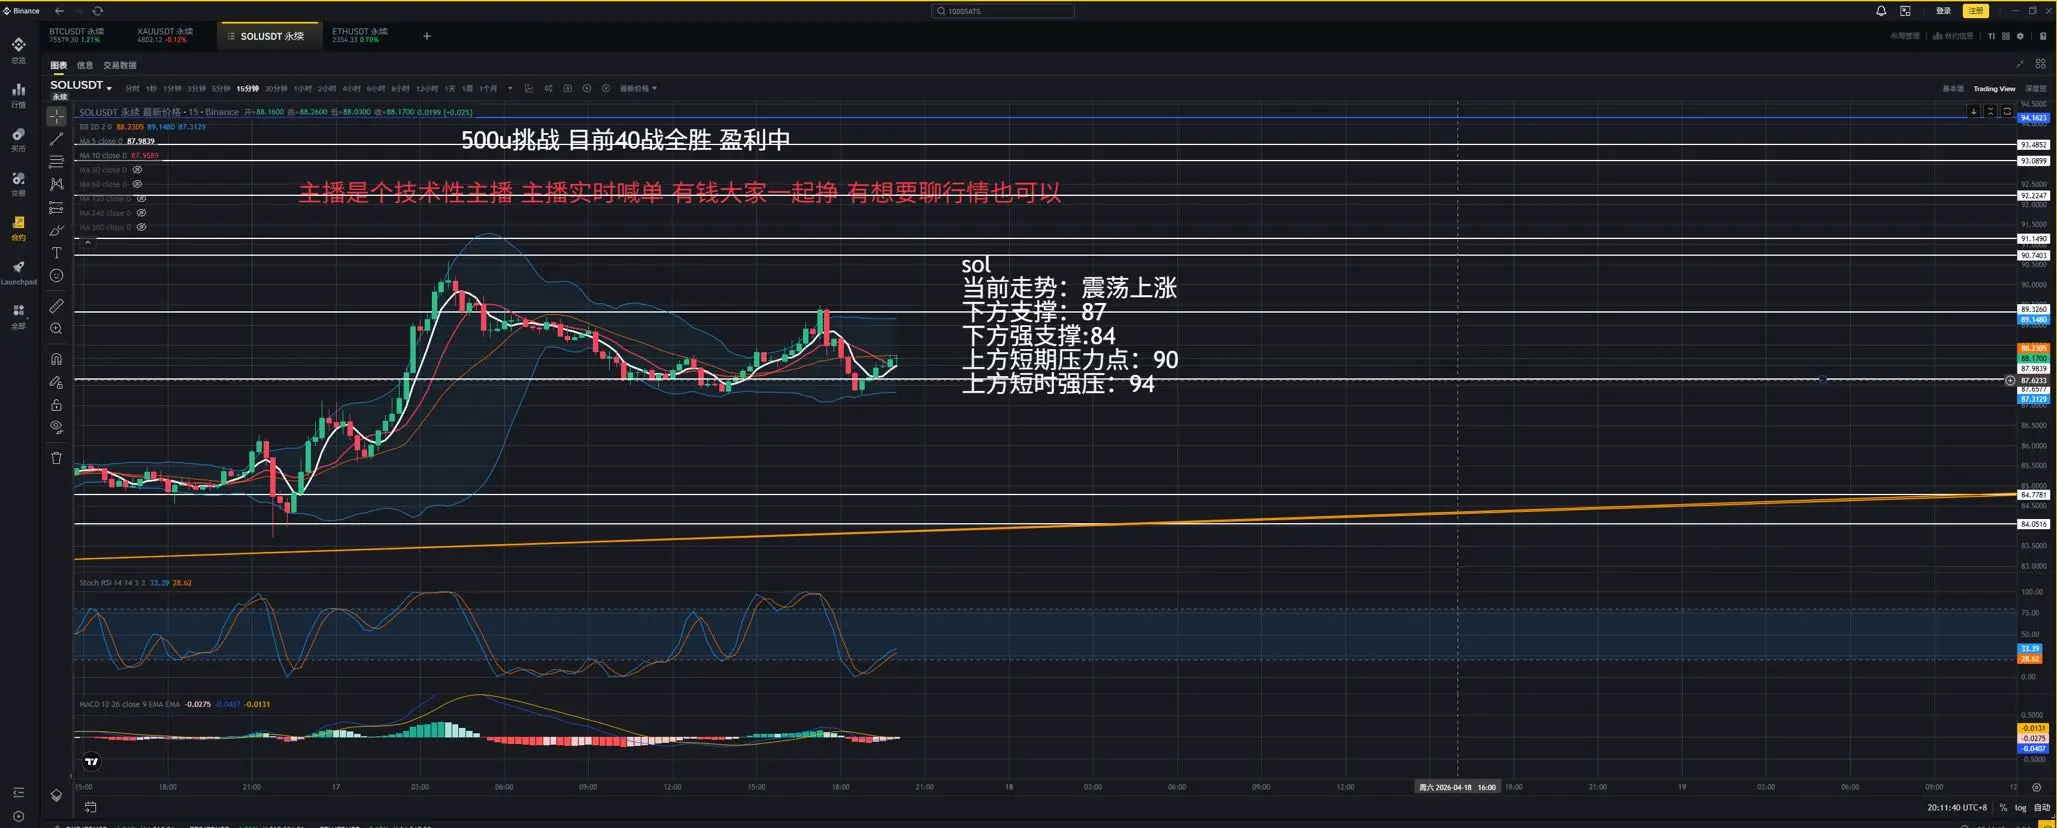Collapse the indicator legend chevron
Screen dimensions: 2057x828
pos(88,242)
